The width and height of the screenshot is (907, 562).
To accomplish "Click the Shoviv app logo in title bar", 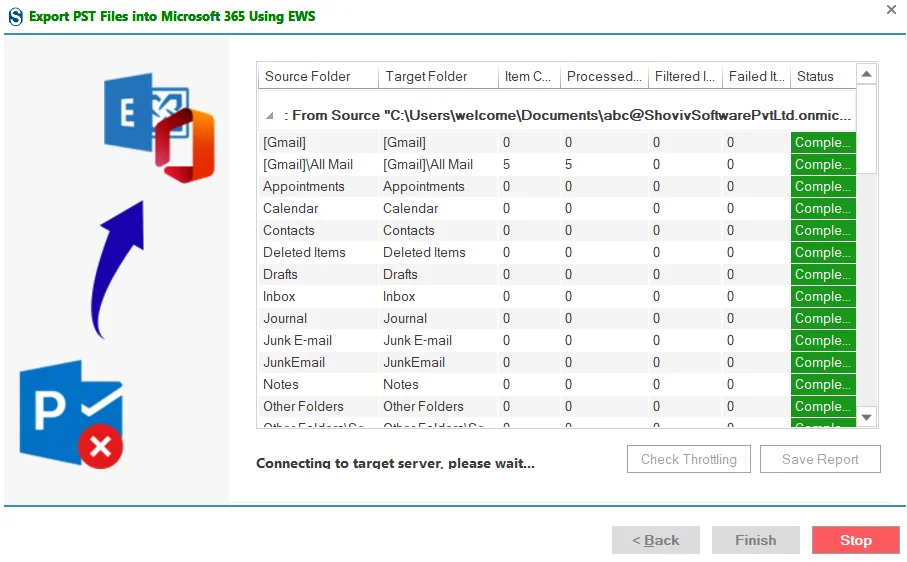I will (16, 16).
